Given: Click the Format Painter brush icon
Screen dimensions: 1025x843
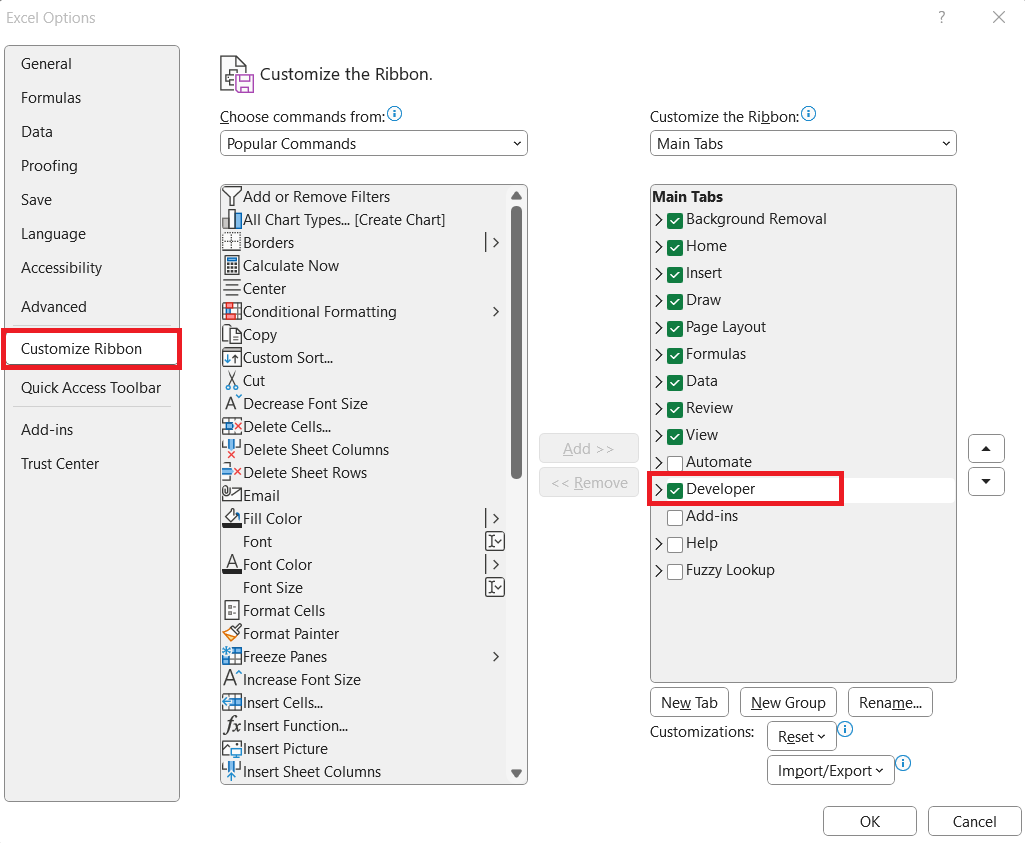Looking at the screenshot, I should click(231, 633).
